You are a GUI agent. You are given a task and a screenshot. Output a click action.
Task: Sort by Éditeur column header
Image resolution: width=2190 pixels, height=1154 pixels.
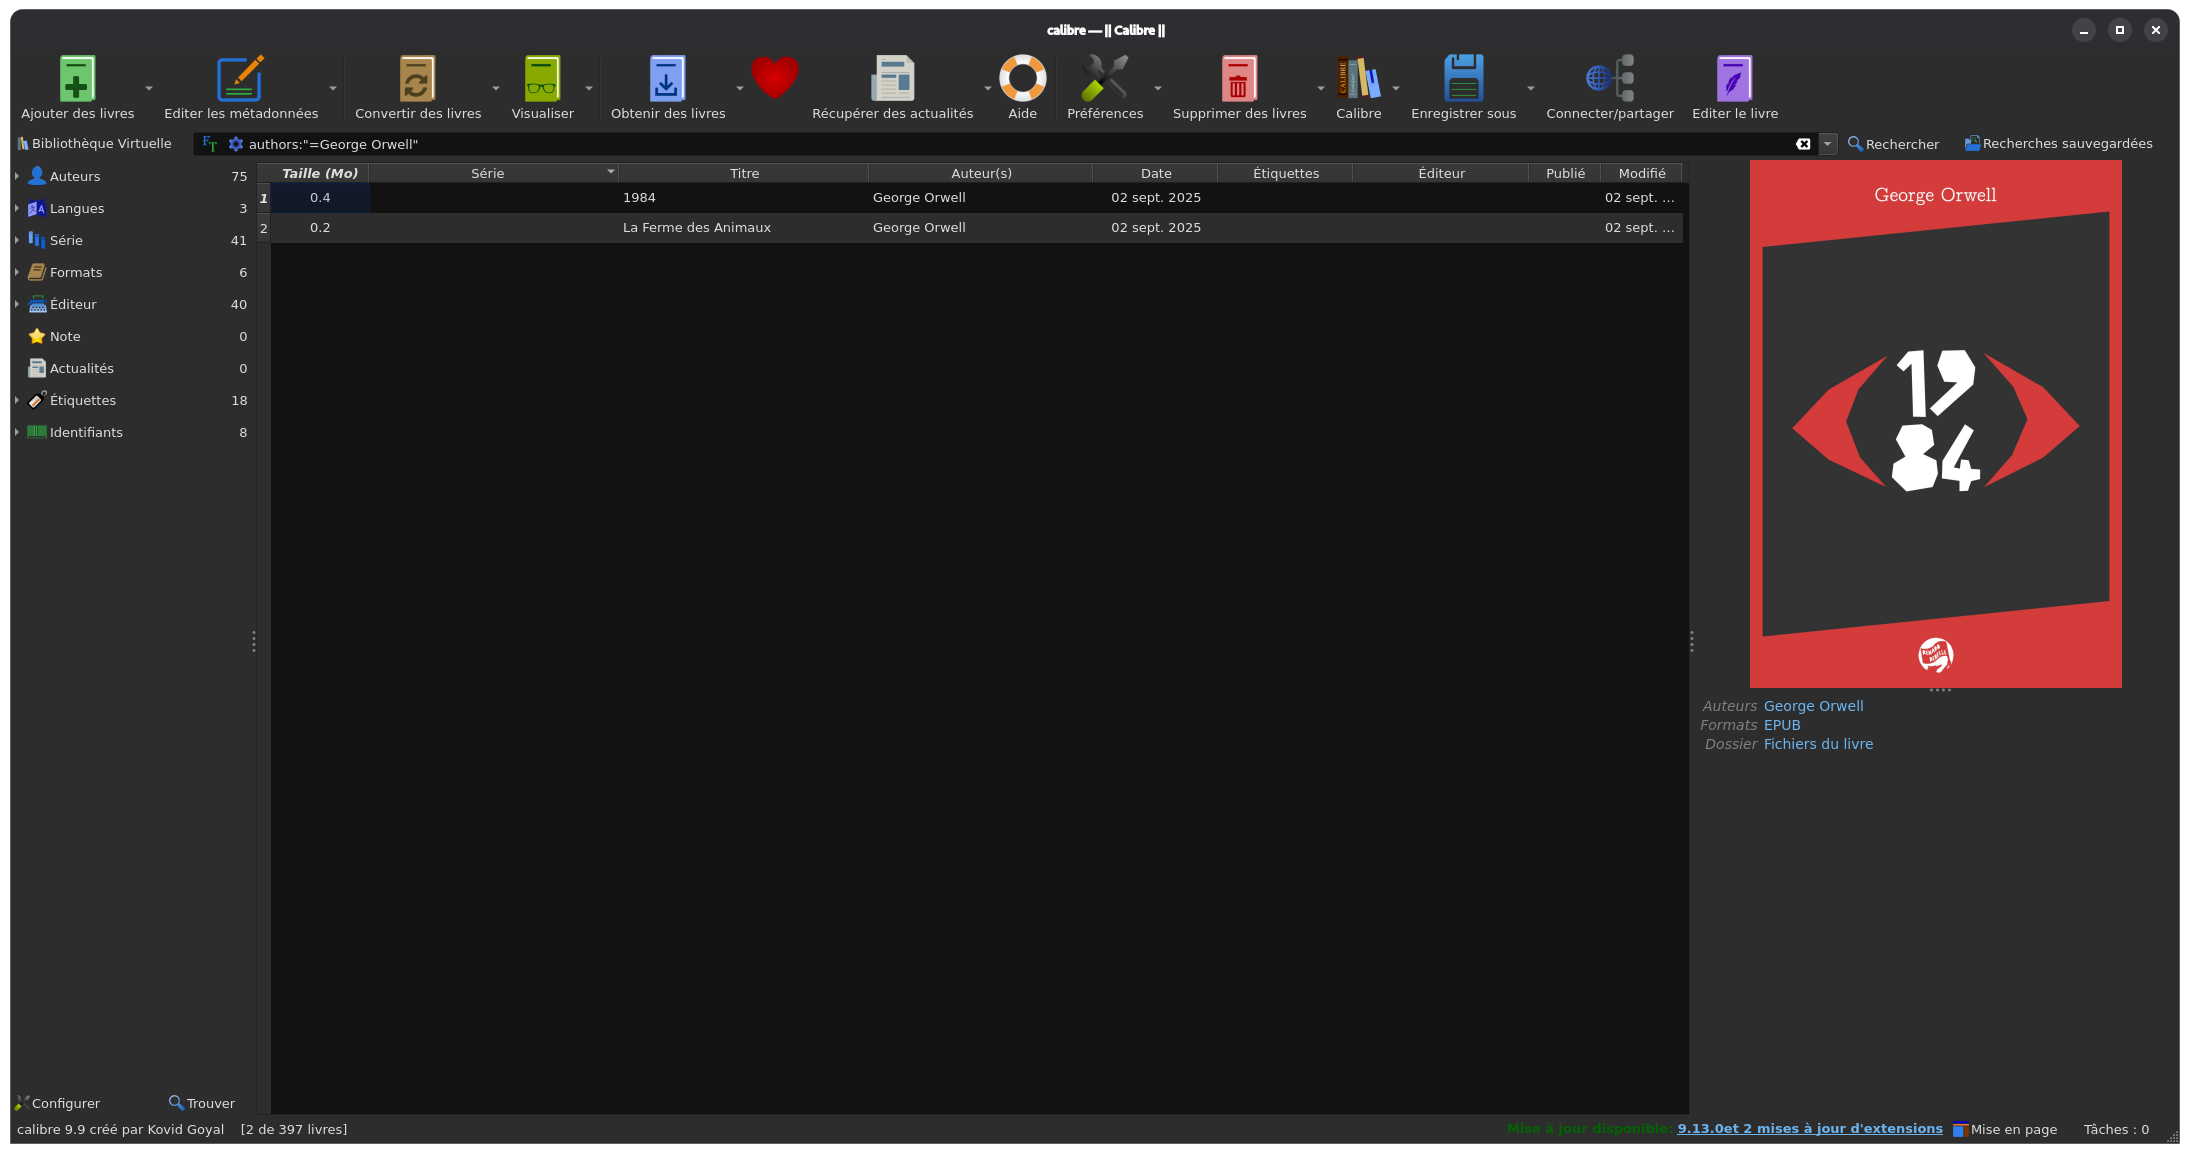click(x=1441, y=173)
